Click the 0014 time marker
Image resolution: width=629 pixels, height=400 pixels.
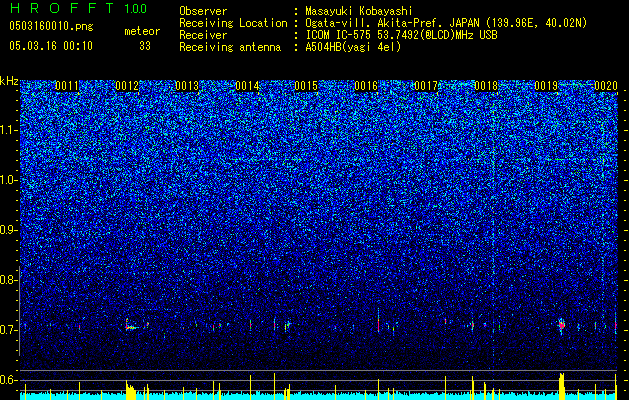click(x=247, y=86)
